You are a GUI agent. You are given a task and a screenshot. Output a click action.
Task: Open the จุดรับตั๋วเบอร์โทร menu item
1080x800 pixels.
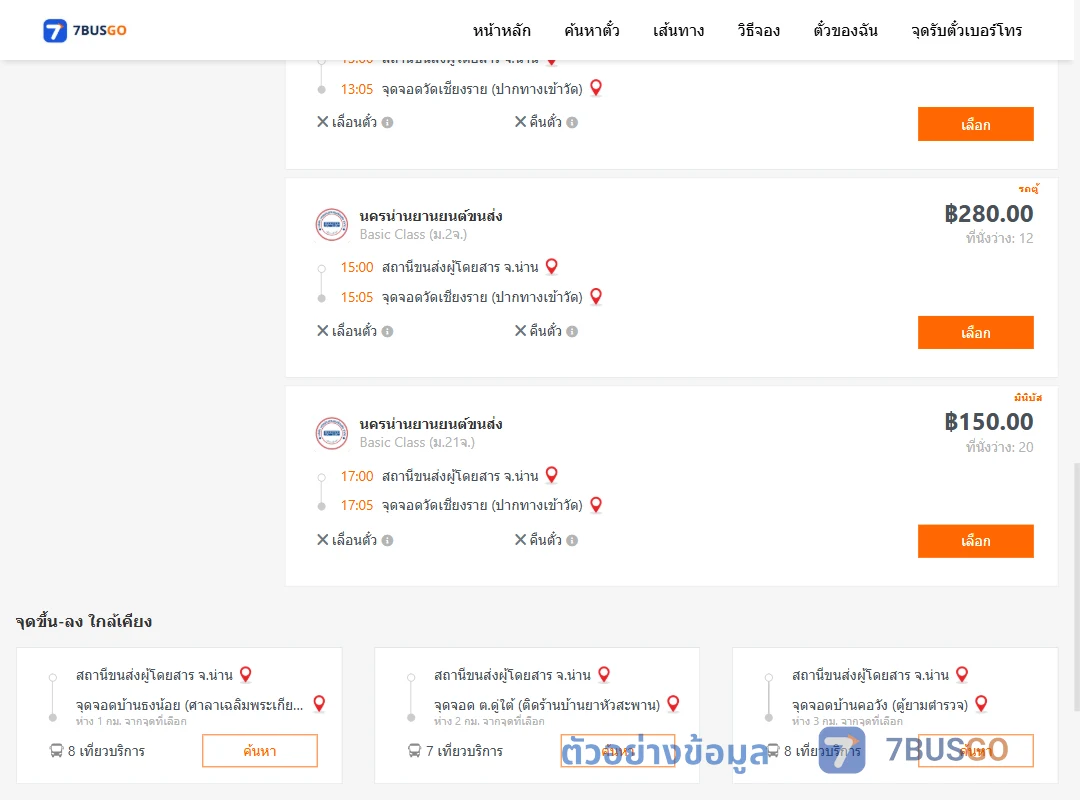[x=966, y=30]
